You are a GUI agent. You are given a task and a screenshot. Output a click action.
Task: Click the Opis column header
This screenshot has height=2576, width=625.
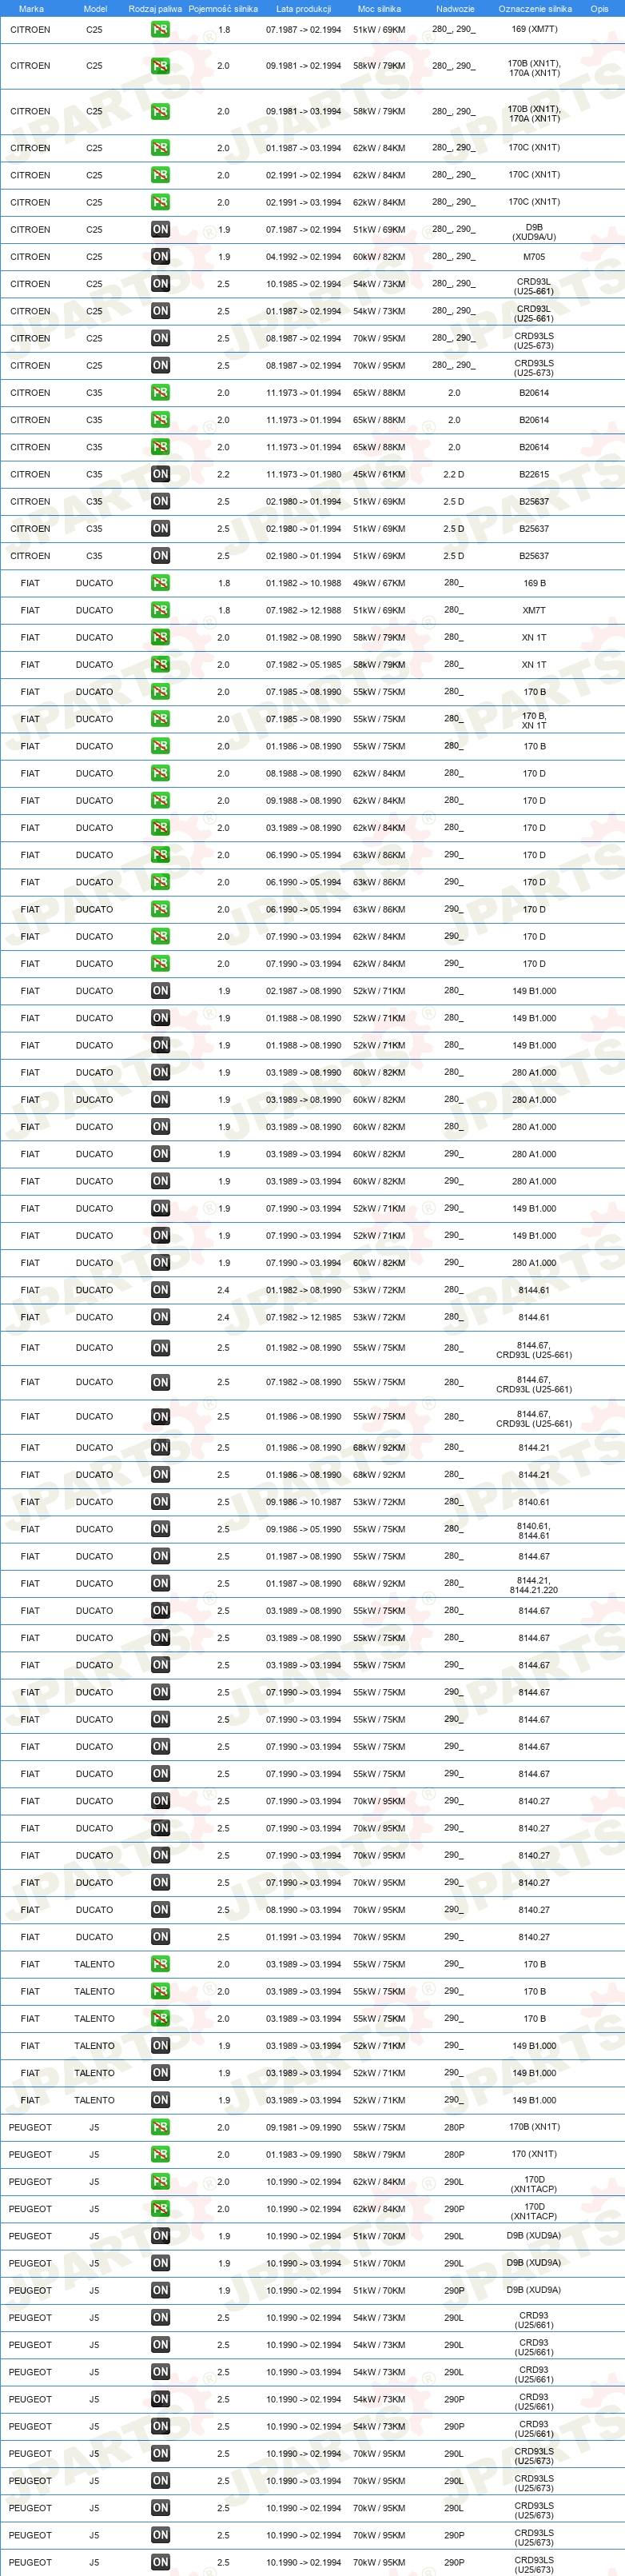coord(599,9)
